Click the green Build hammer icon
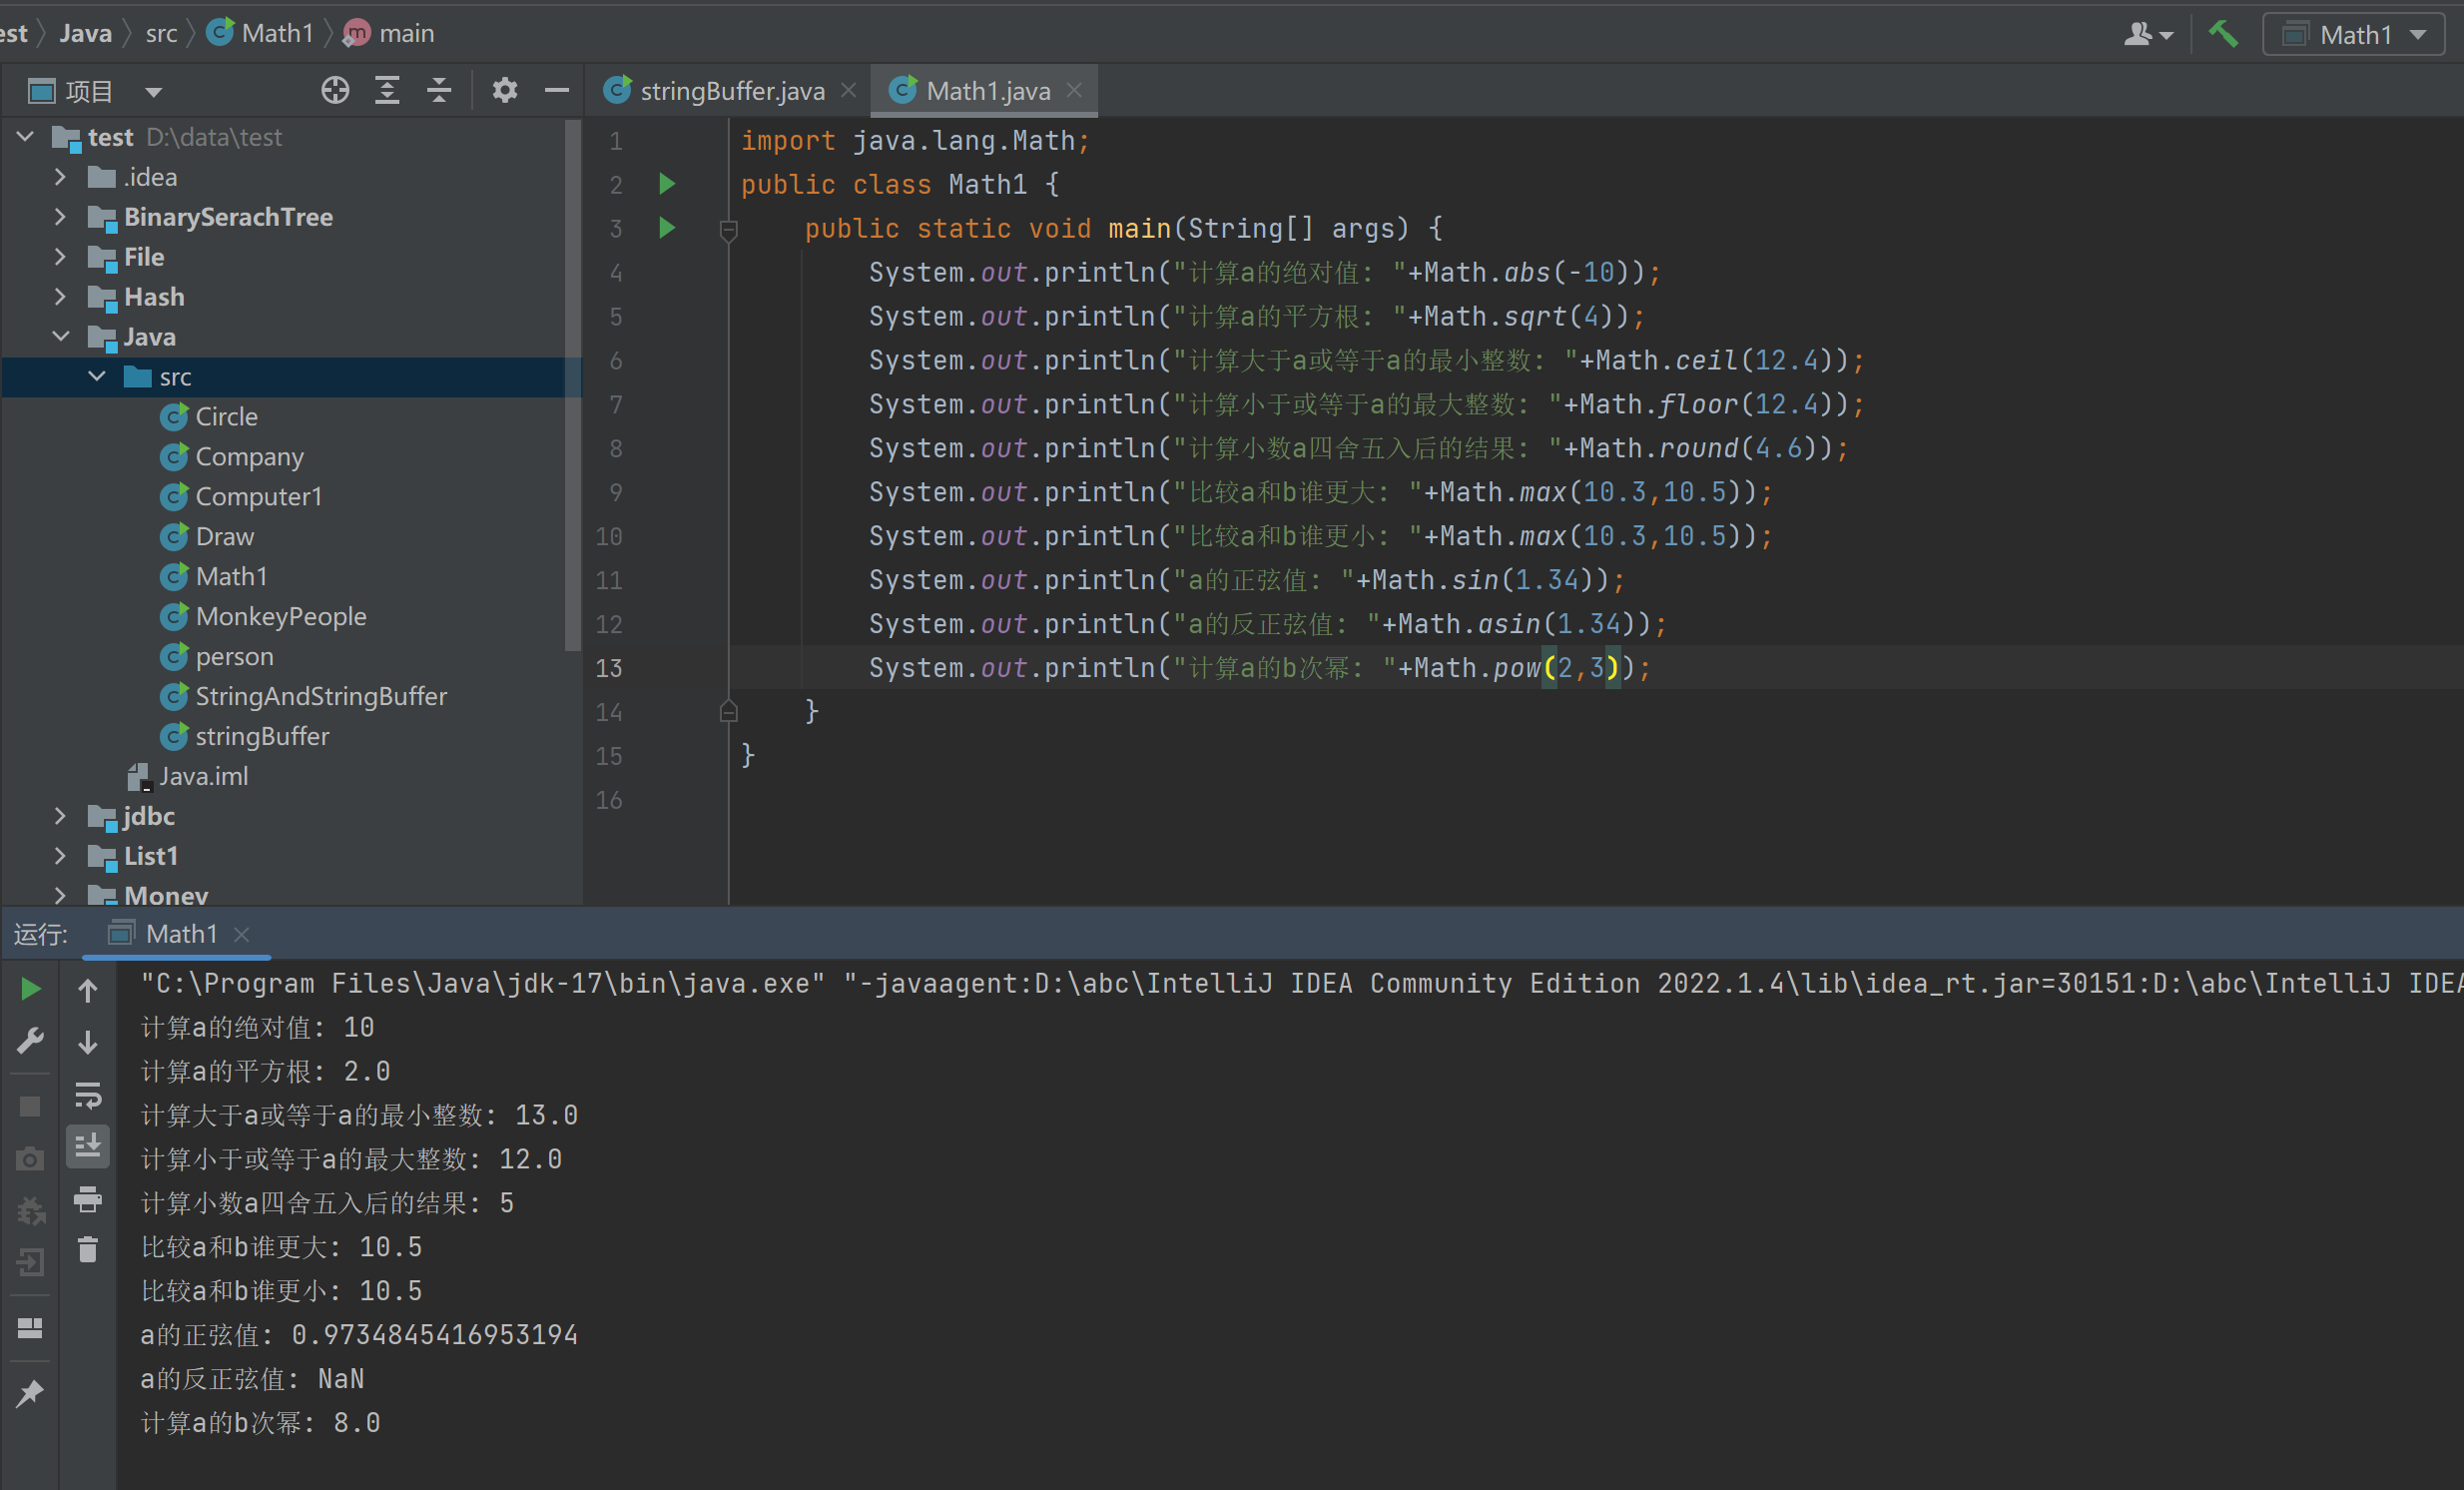 click(x=2222, y=34)
